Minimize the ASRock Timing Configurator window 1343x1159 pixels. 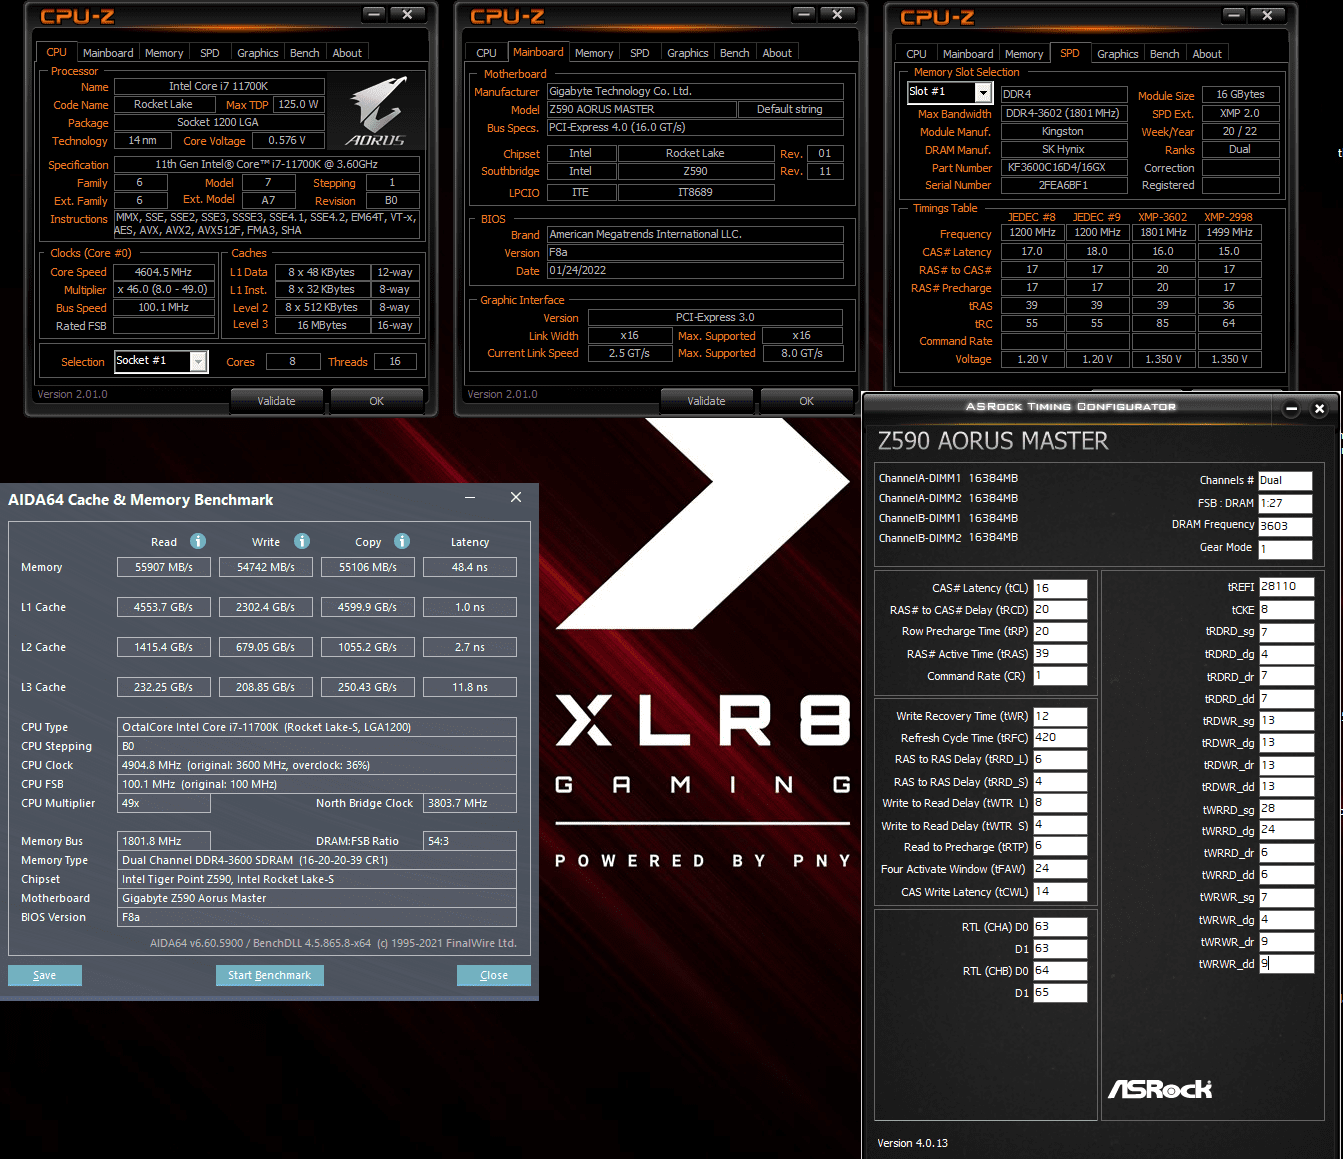click(x=1291, y=408)
